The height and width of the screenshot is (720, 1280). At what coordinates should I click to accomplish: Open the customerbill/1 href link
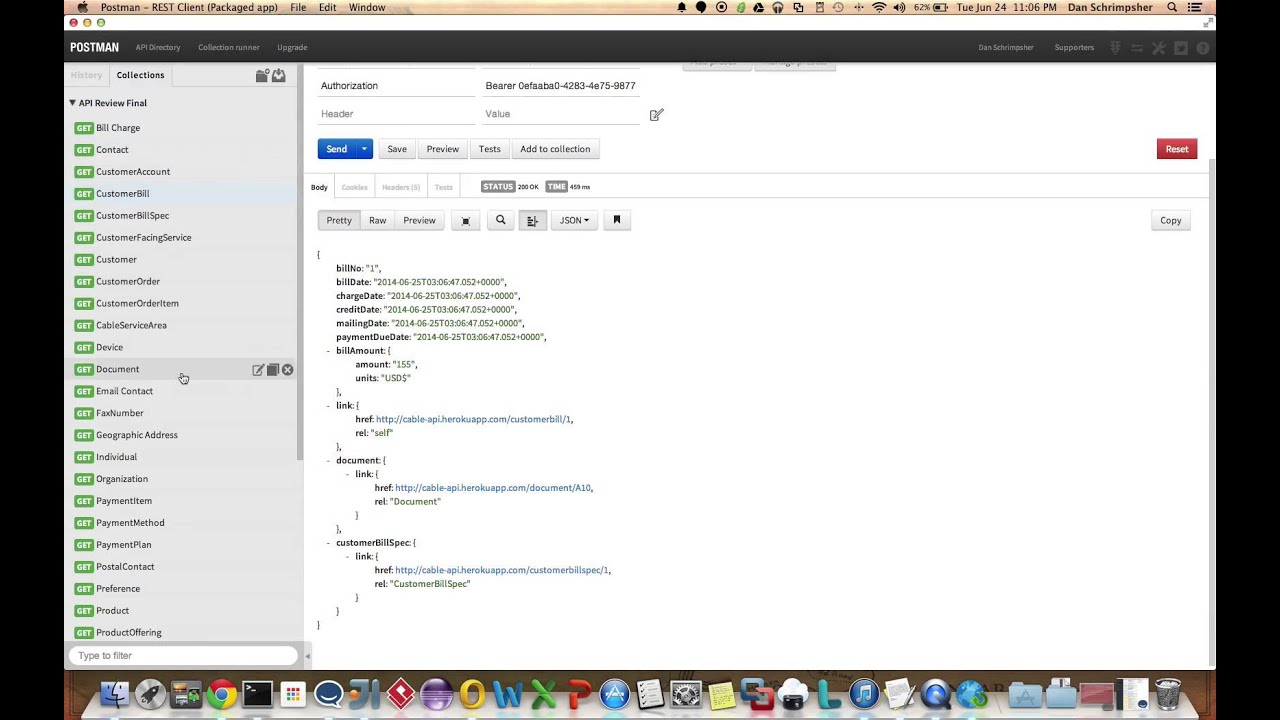474,419
